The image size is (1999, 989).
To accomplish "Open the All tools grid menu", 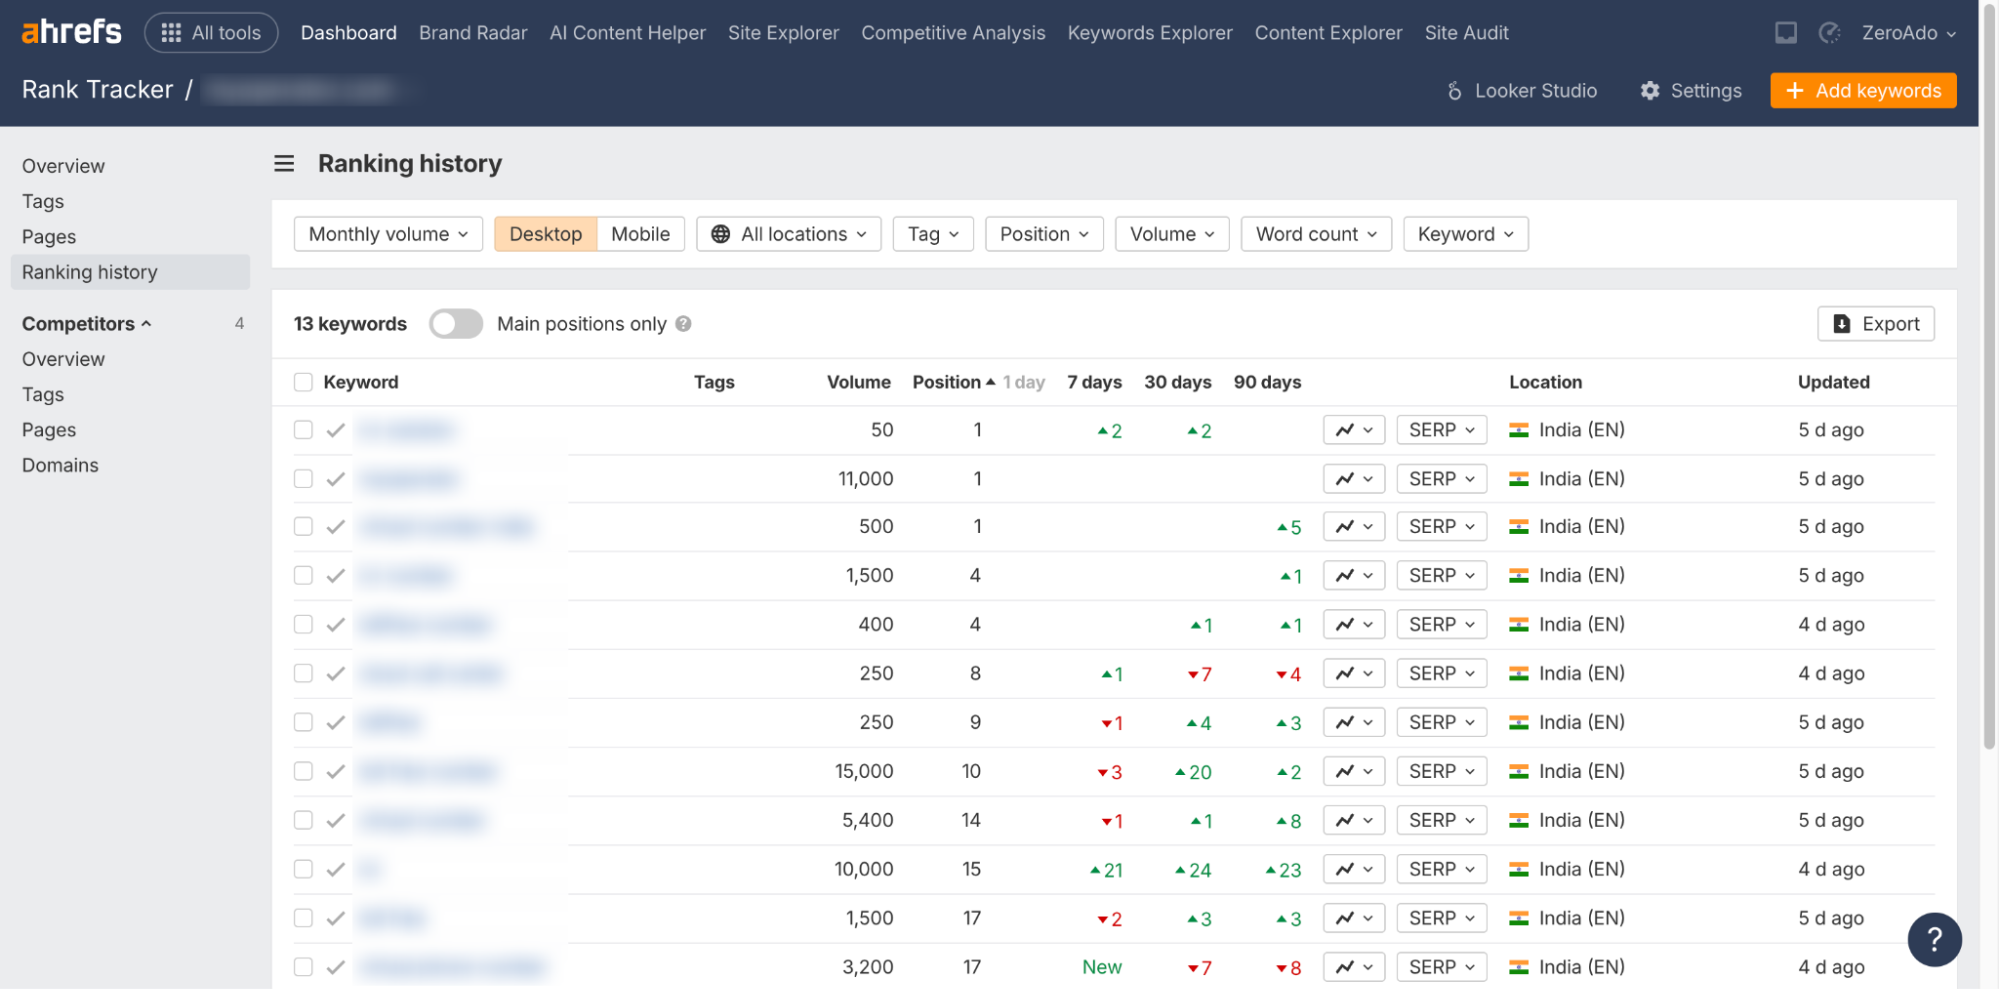I will (x=211, y=33).
